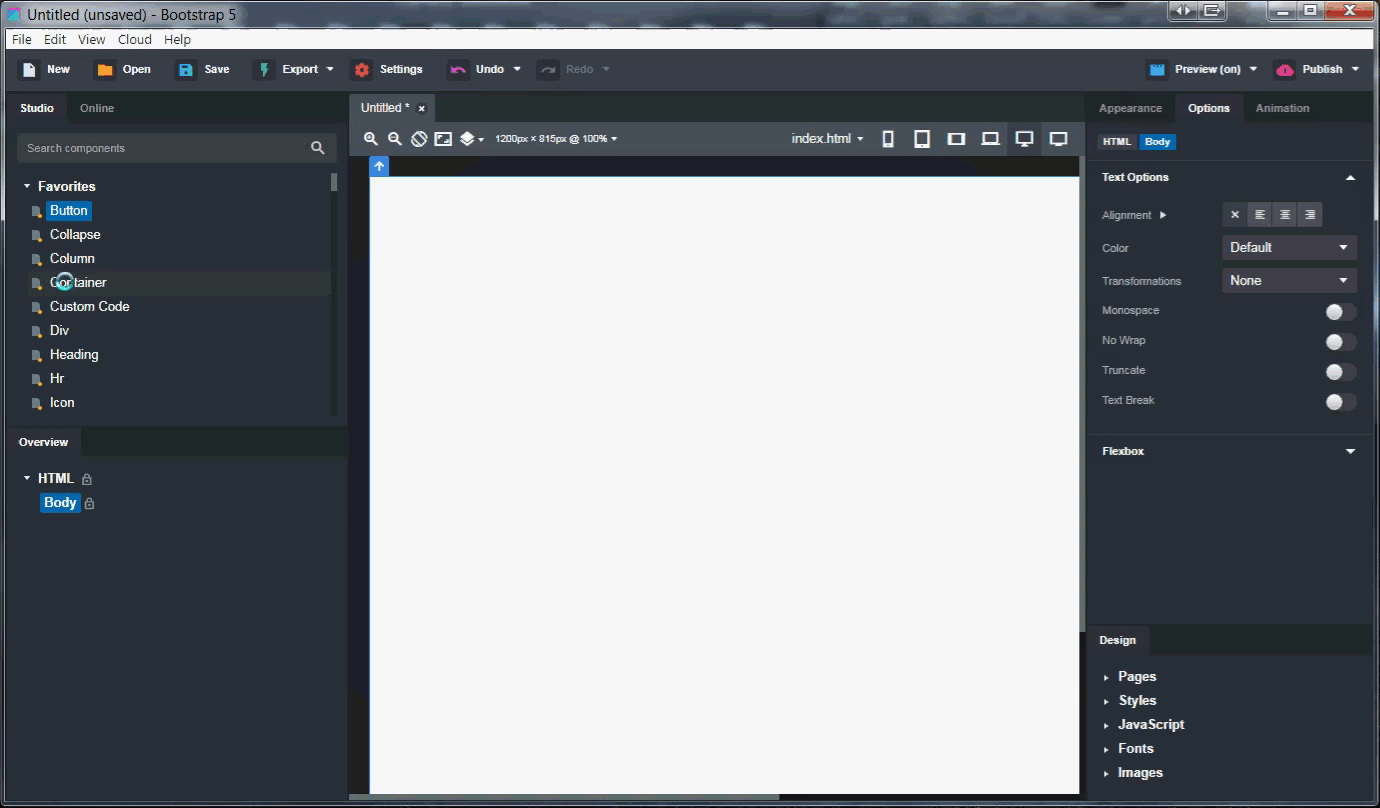The width and height of the screenshot is (1380, 808).
Task: Open the Color dropdown set to Default
Action: (x=1289, y=247)
